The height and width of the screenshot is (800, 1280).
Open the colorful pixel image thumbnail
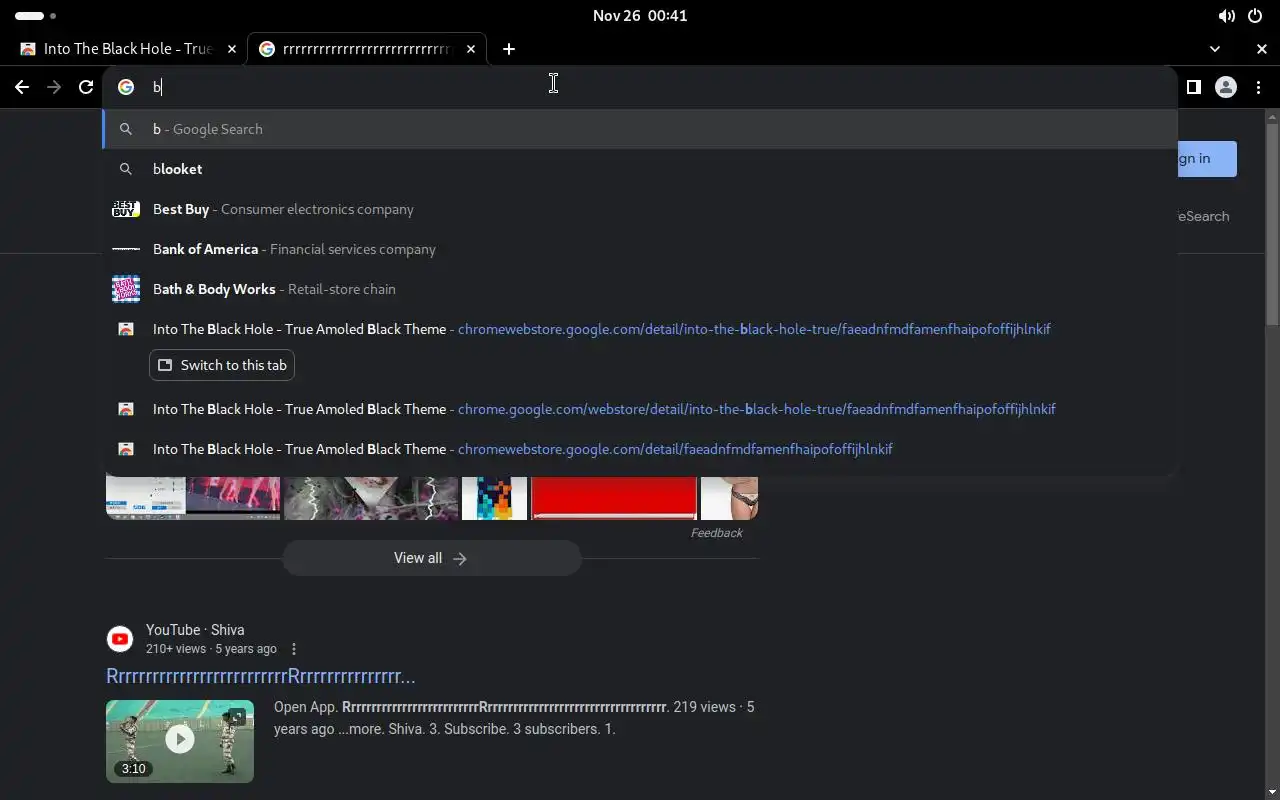pos(494,498)
